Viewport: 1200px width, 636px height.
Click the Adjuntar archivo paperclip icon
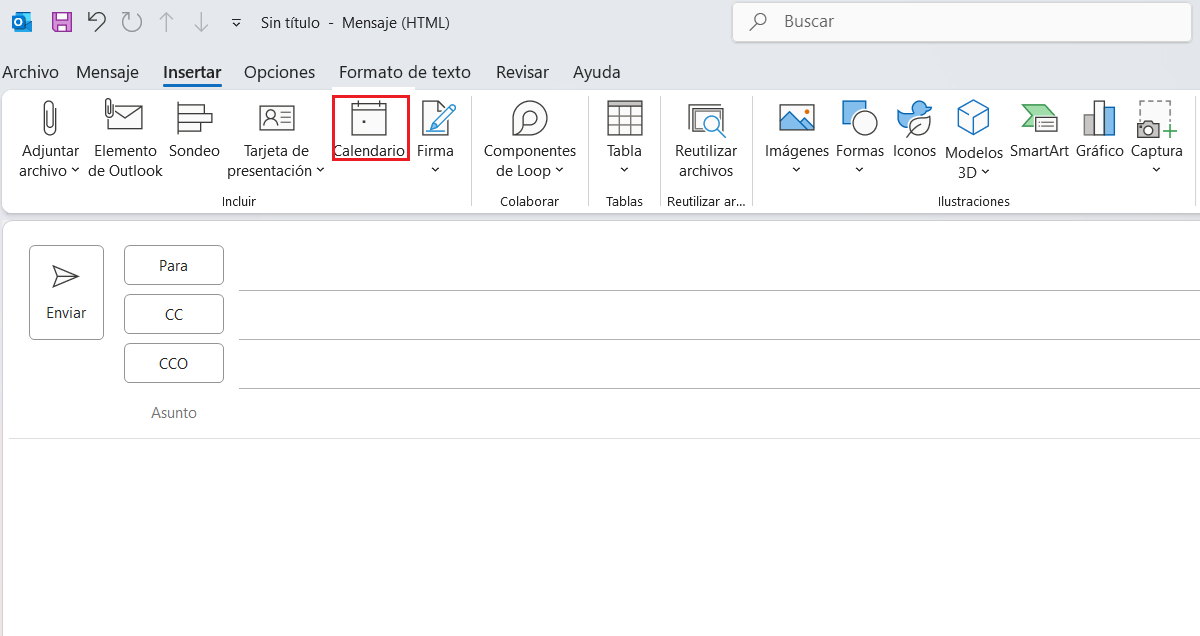48,119
